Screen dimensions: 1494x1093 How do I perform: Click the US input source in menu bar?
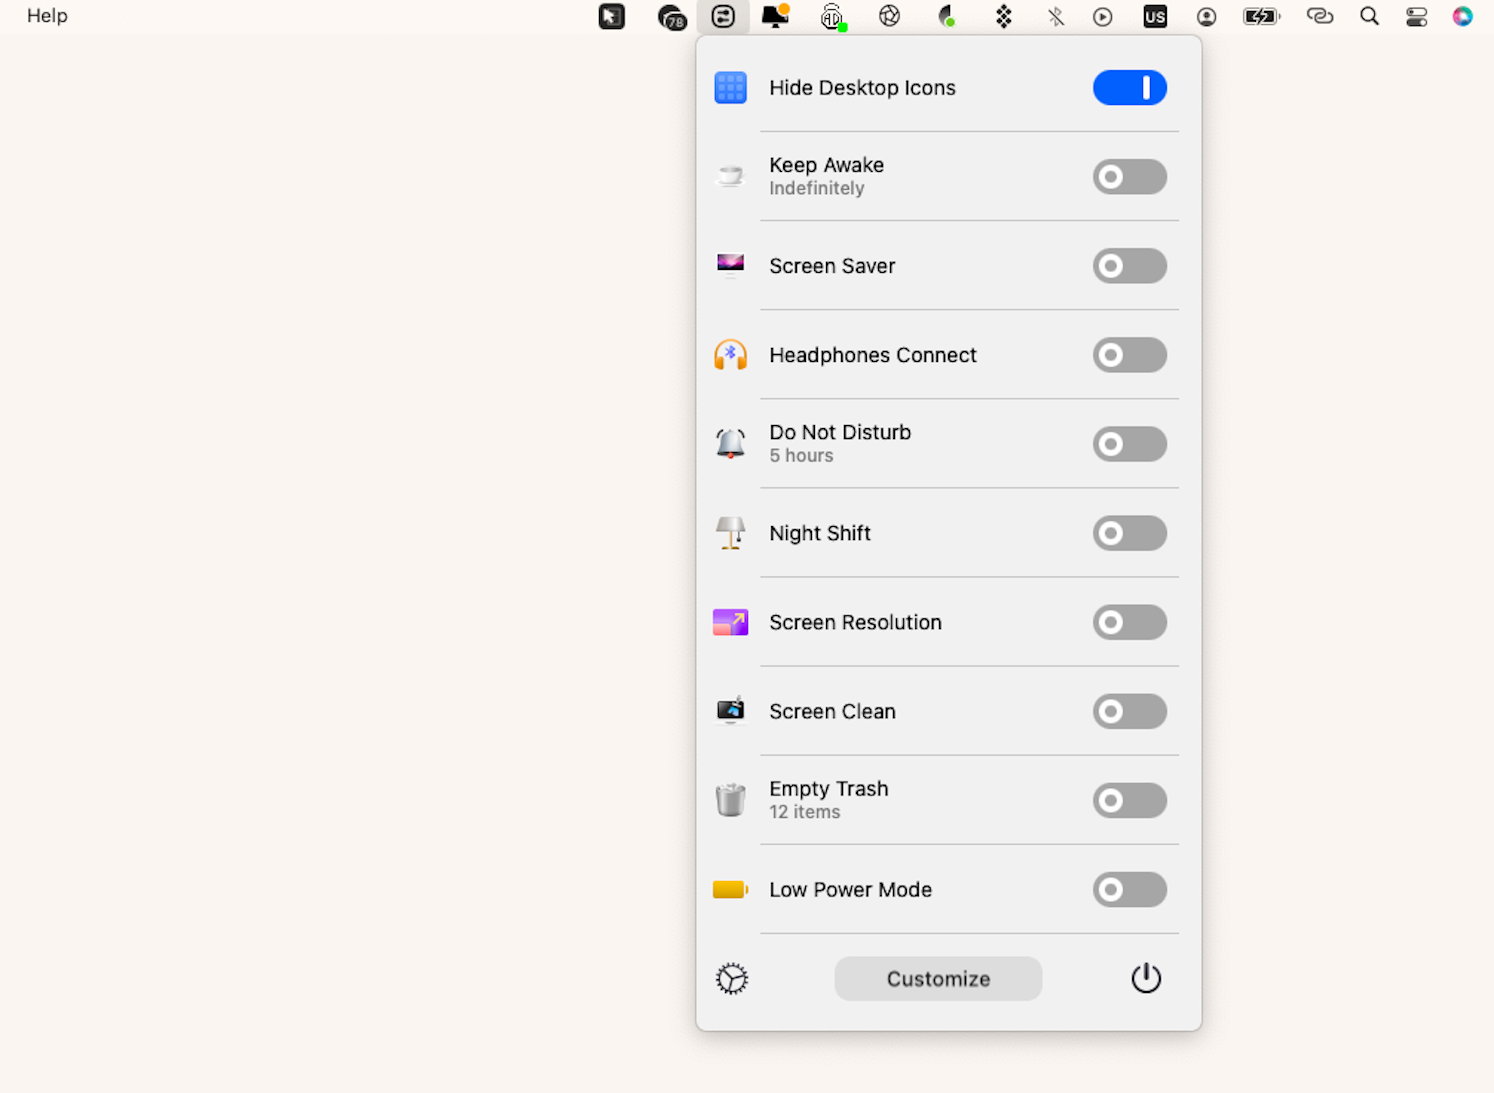(x=1154, y=16)
